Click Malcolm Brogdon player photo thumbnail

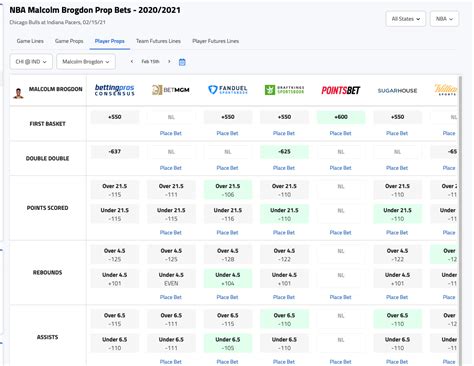click(x=18, y=93)
